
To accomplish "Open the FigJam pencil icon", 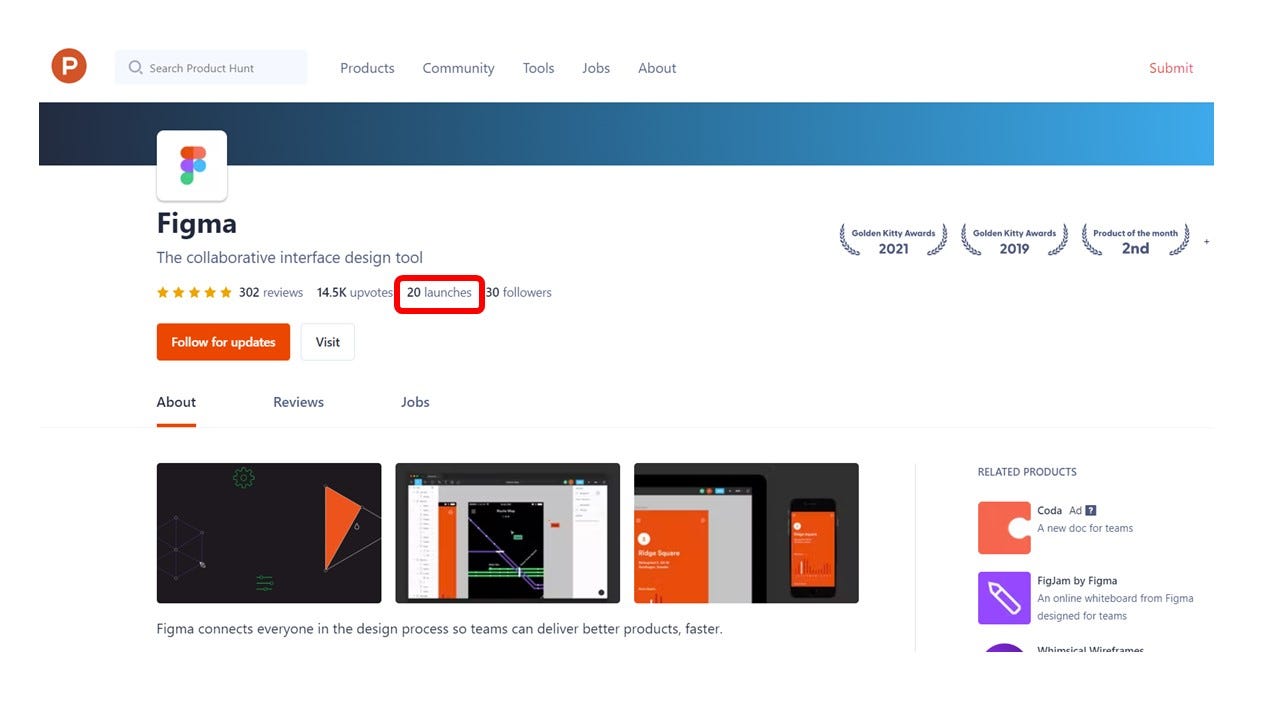I will click(1004, 598).
